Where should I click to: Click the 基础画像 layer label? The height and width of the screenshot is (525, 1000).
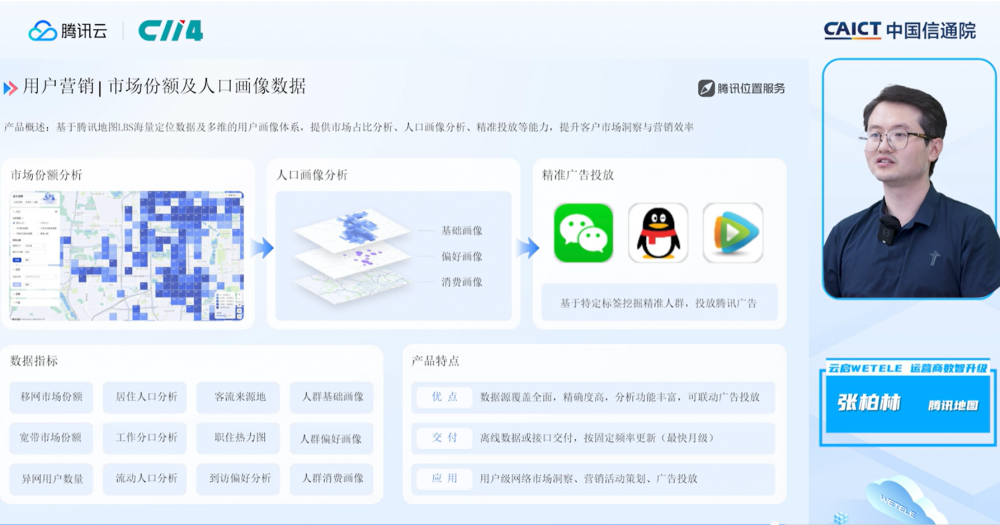click(x=462, y=230)
